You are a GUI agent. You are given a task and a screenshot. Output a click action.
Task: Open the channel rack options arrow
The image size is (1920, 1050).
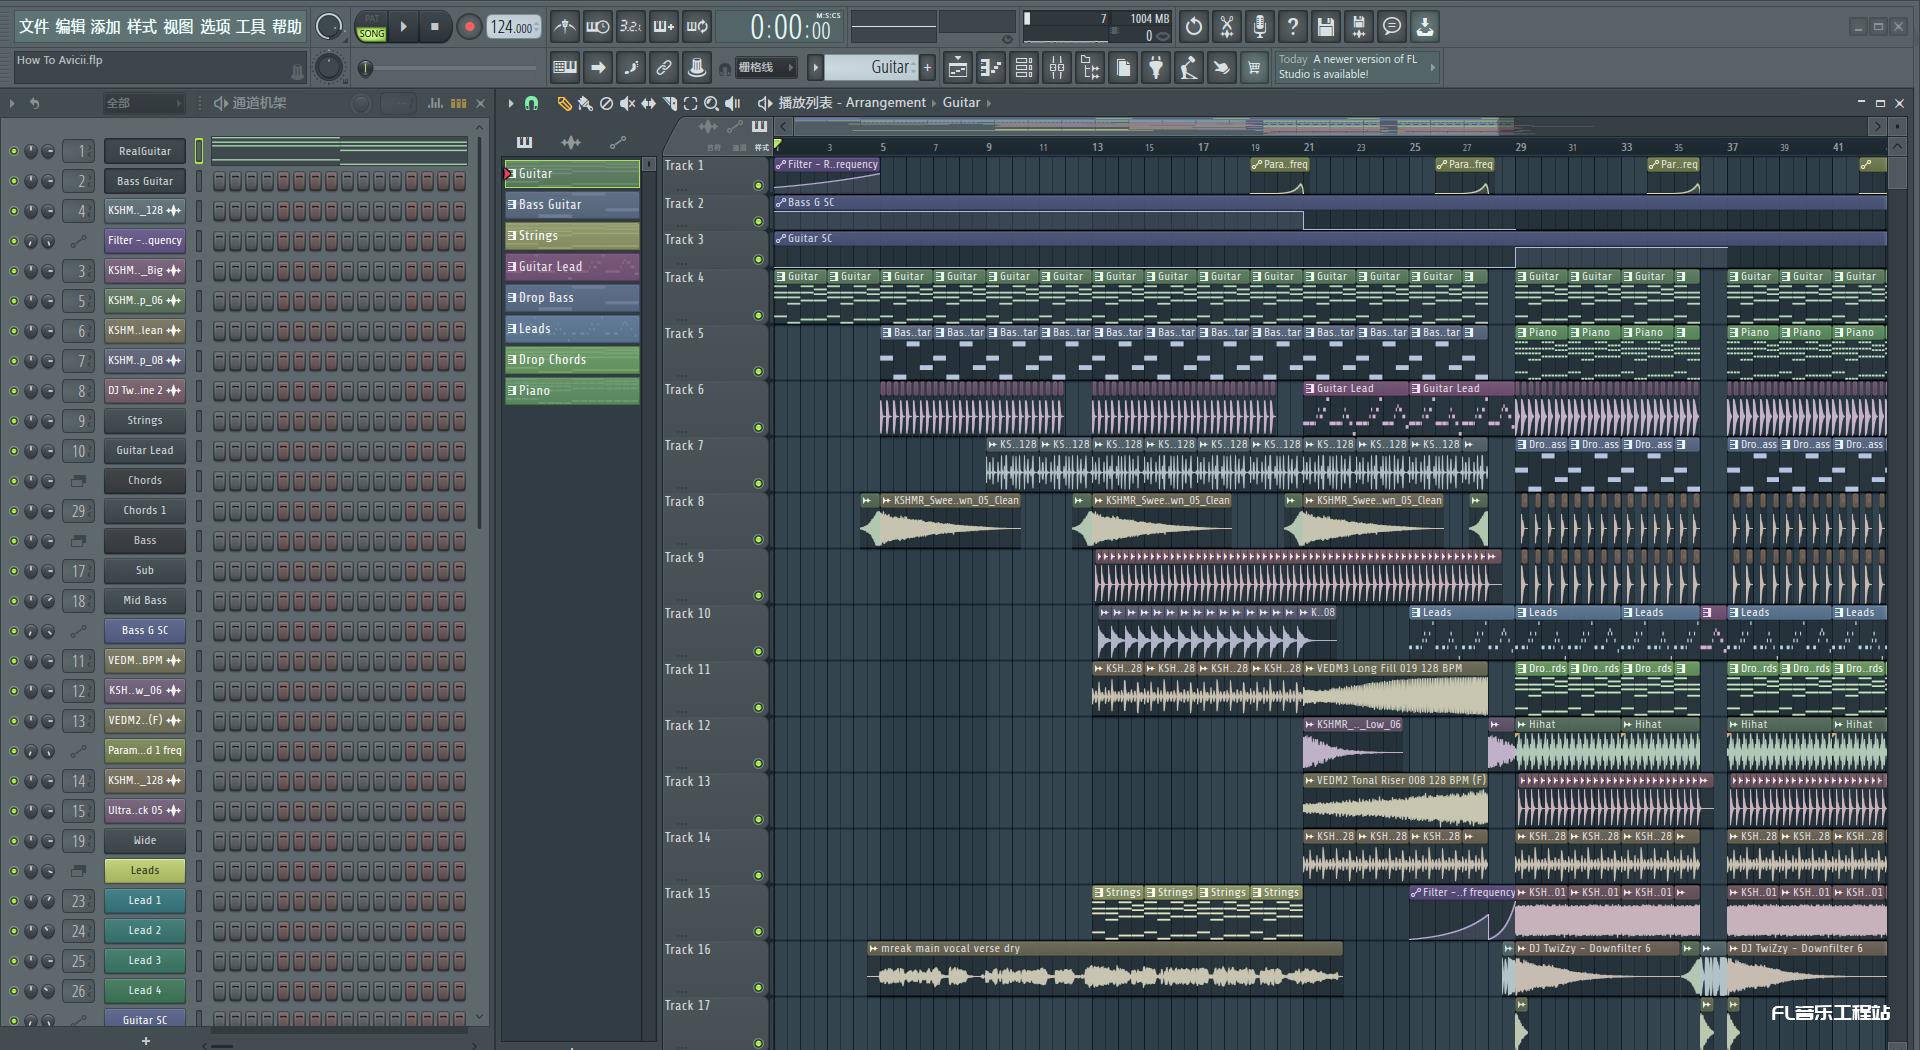point(12,103)
